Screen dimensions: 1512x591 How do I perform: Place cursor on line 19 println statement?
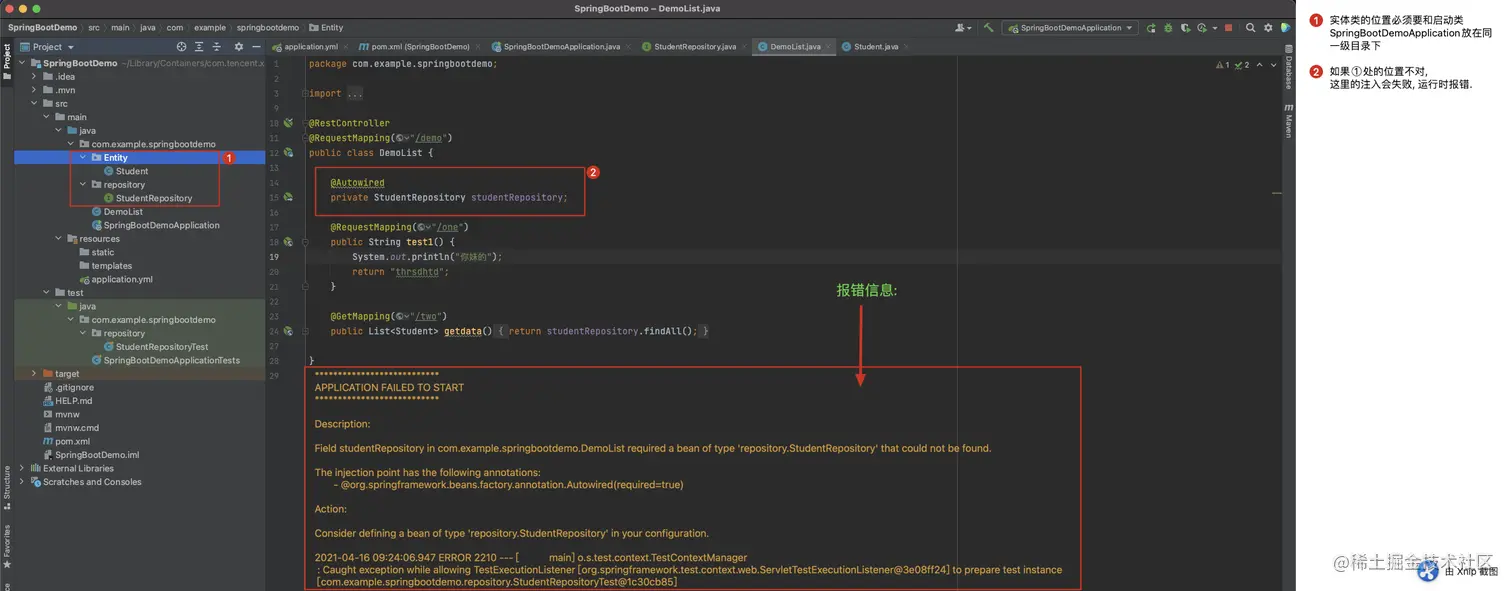pos(427,257)
